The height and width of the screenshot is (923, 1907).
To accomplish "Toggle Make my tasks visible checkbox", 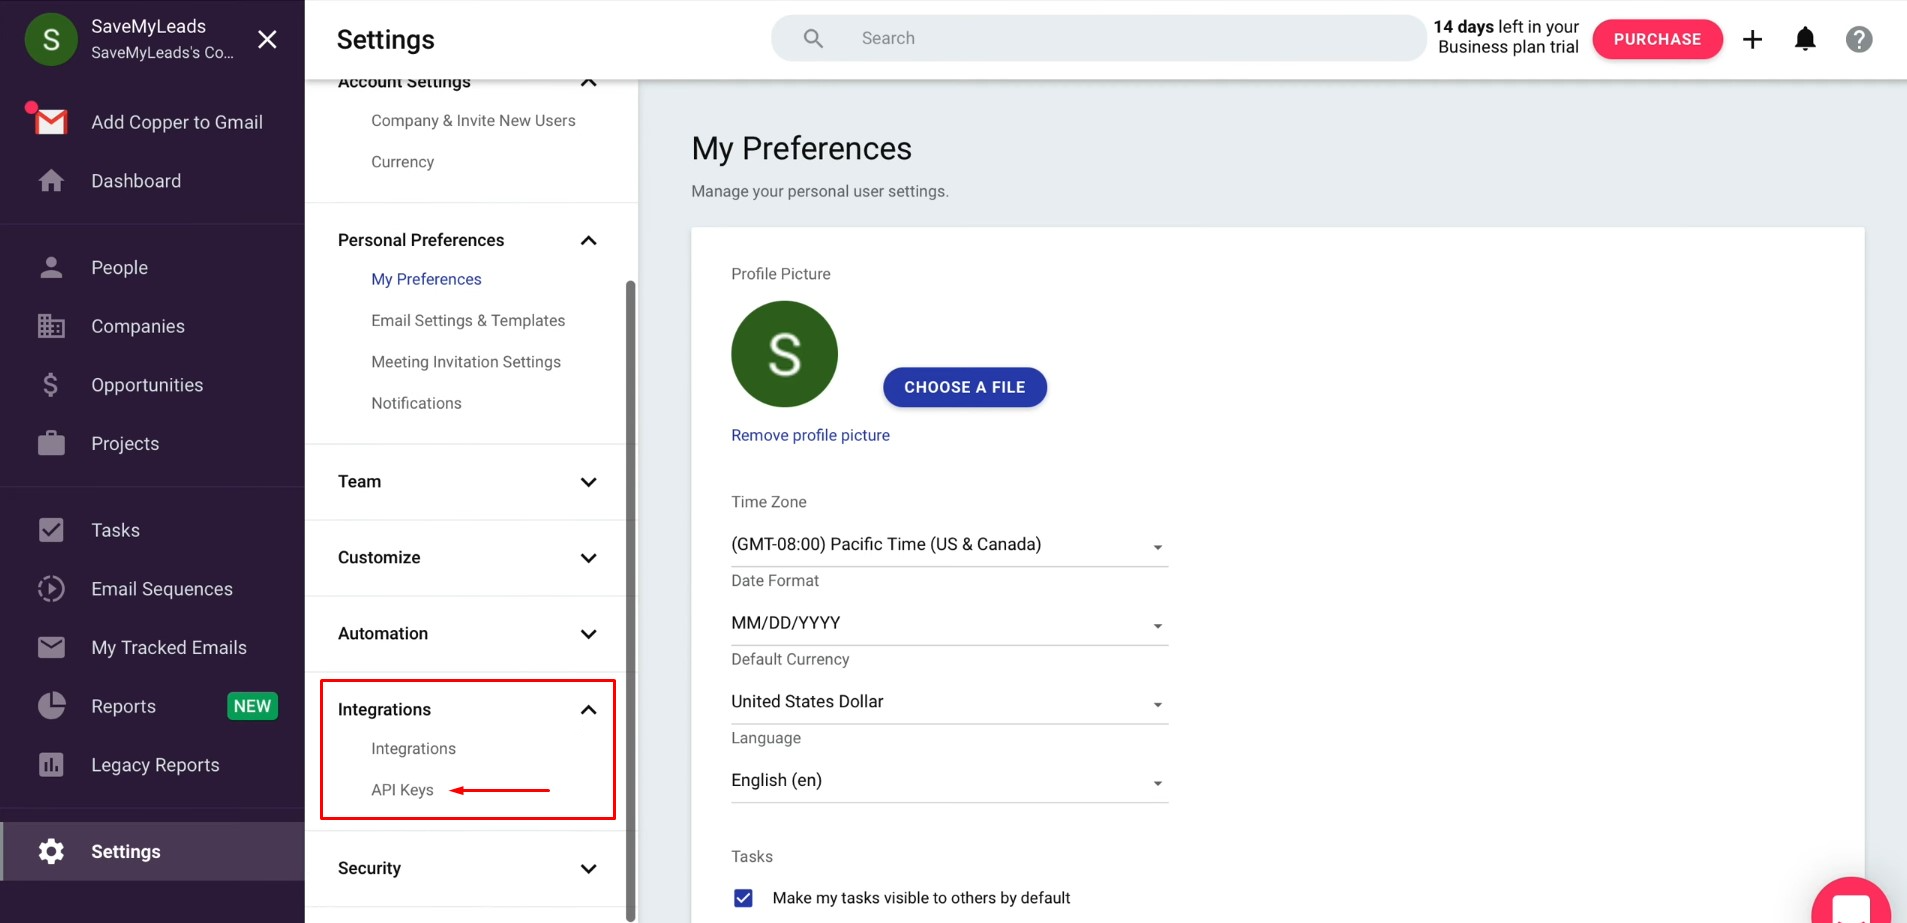I will [x=743, y=898].
